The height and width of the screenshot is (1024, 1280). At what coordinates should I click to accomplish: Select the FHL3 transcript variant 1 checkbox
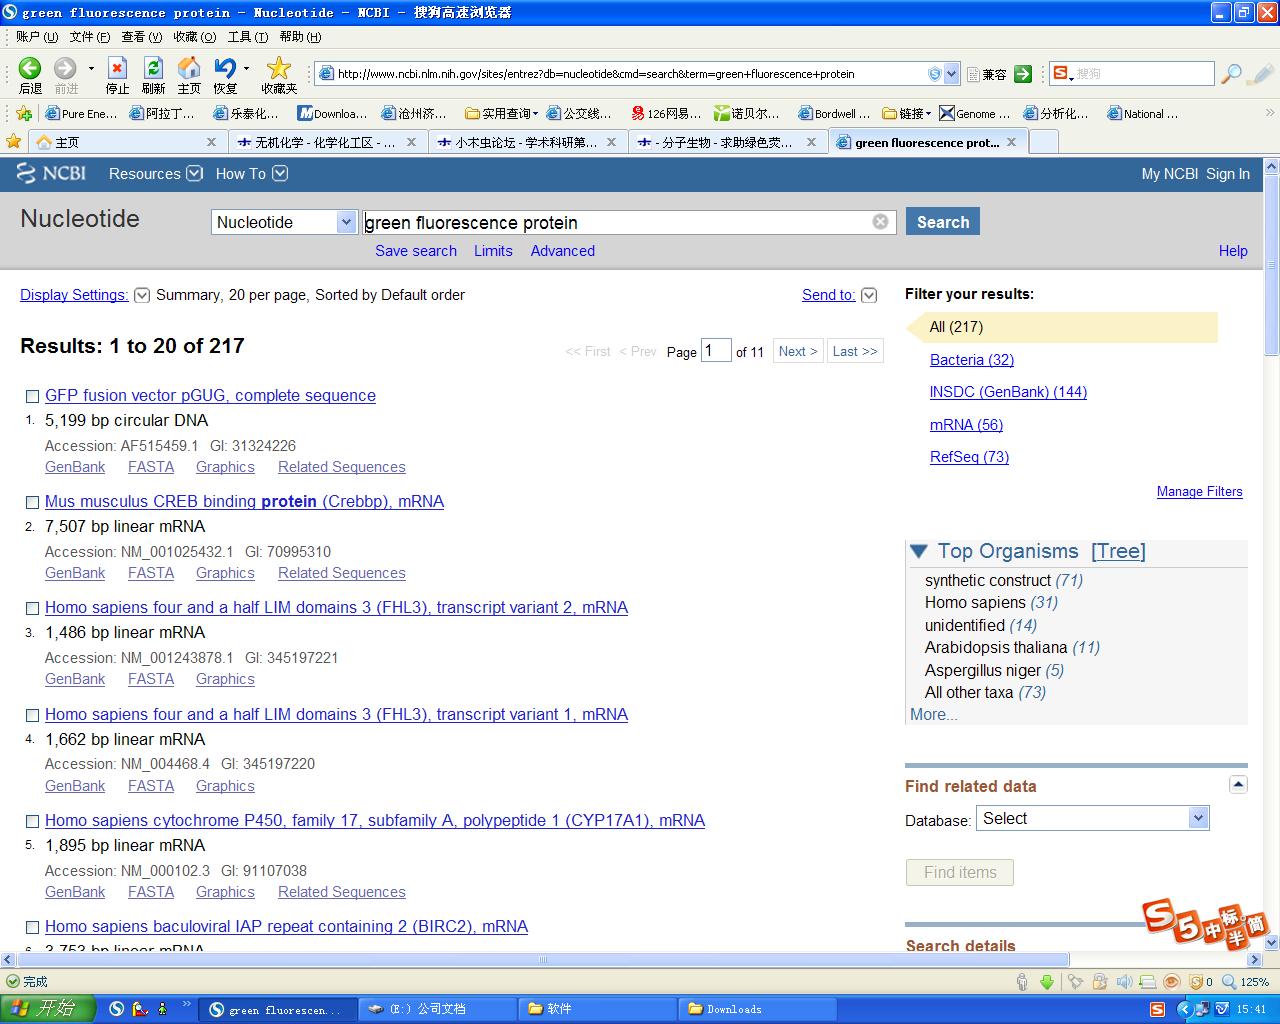[x=32, y=715]
